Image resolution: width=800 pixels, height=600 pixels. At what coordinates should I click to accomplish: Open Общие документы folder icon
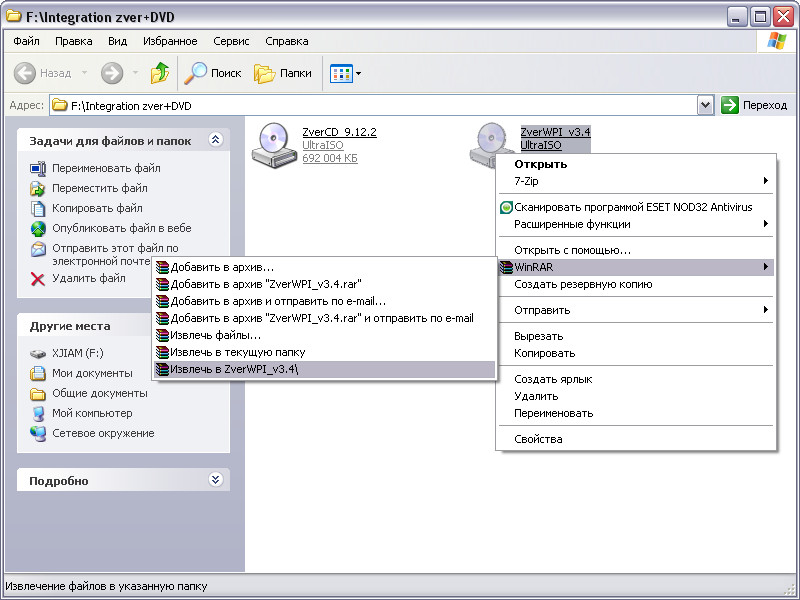(x=38, y=394)
